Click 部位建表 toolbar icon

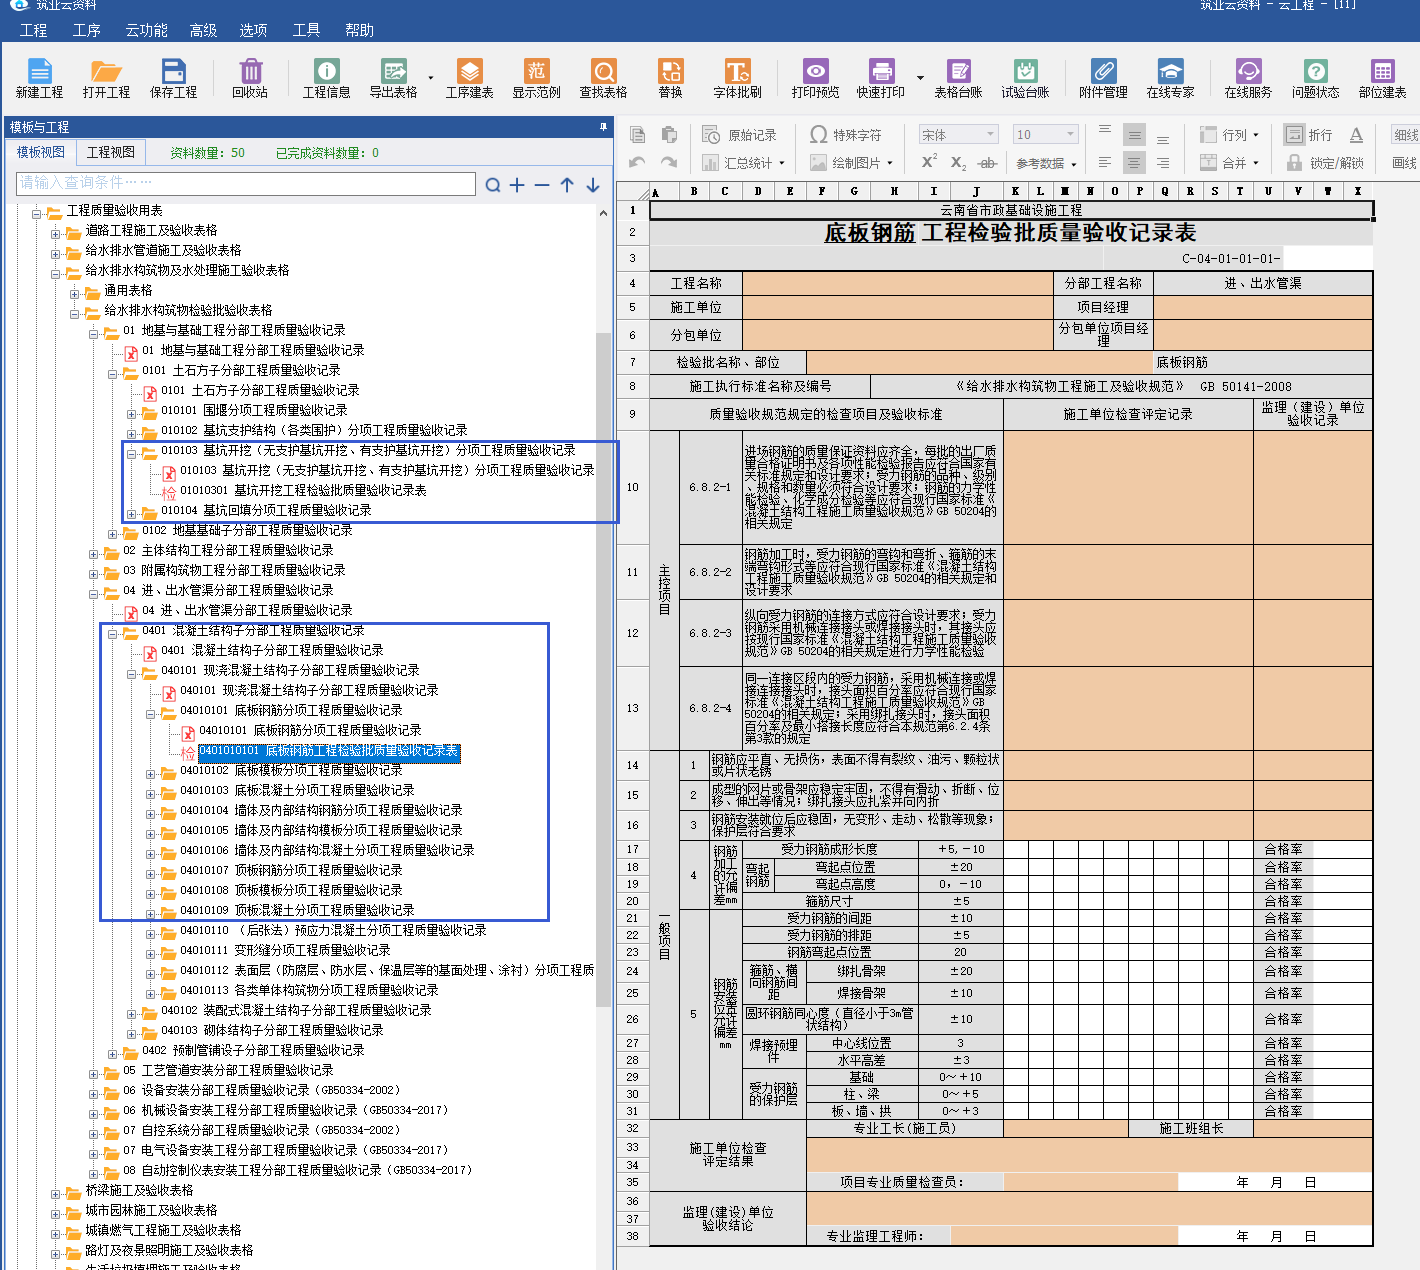(1383, 78)
